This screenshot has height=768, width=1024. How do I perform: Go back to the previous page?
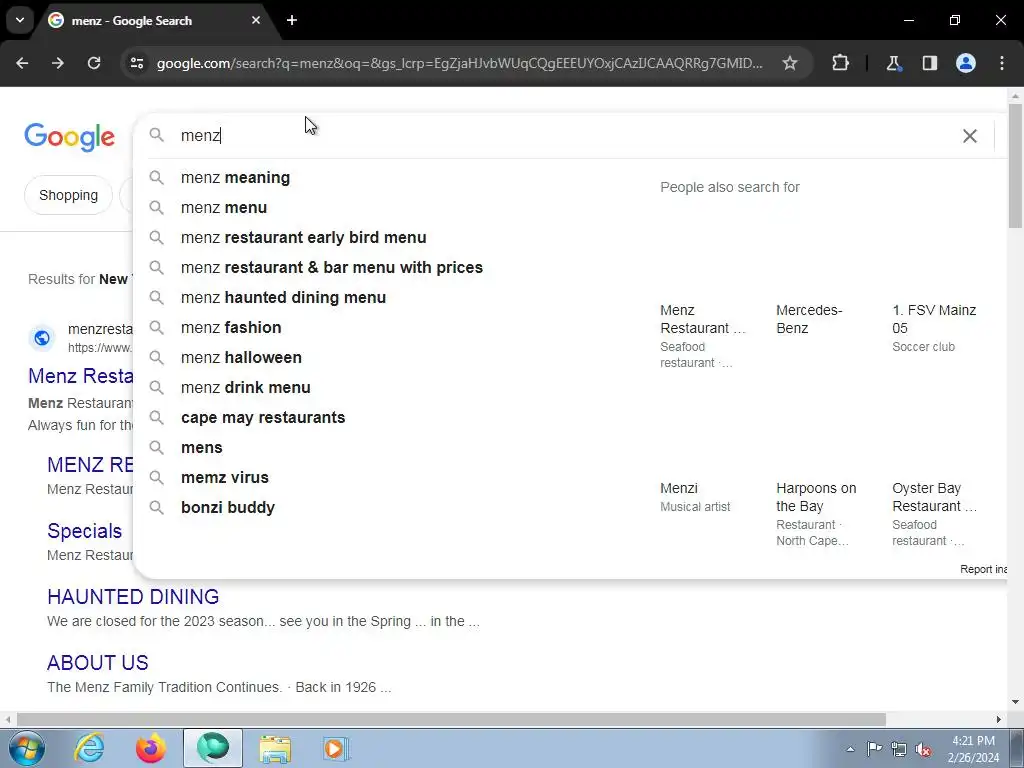click(22, 63)
